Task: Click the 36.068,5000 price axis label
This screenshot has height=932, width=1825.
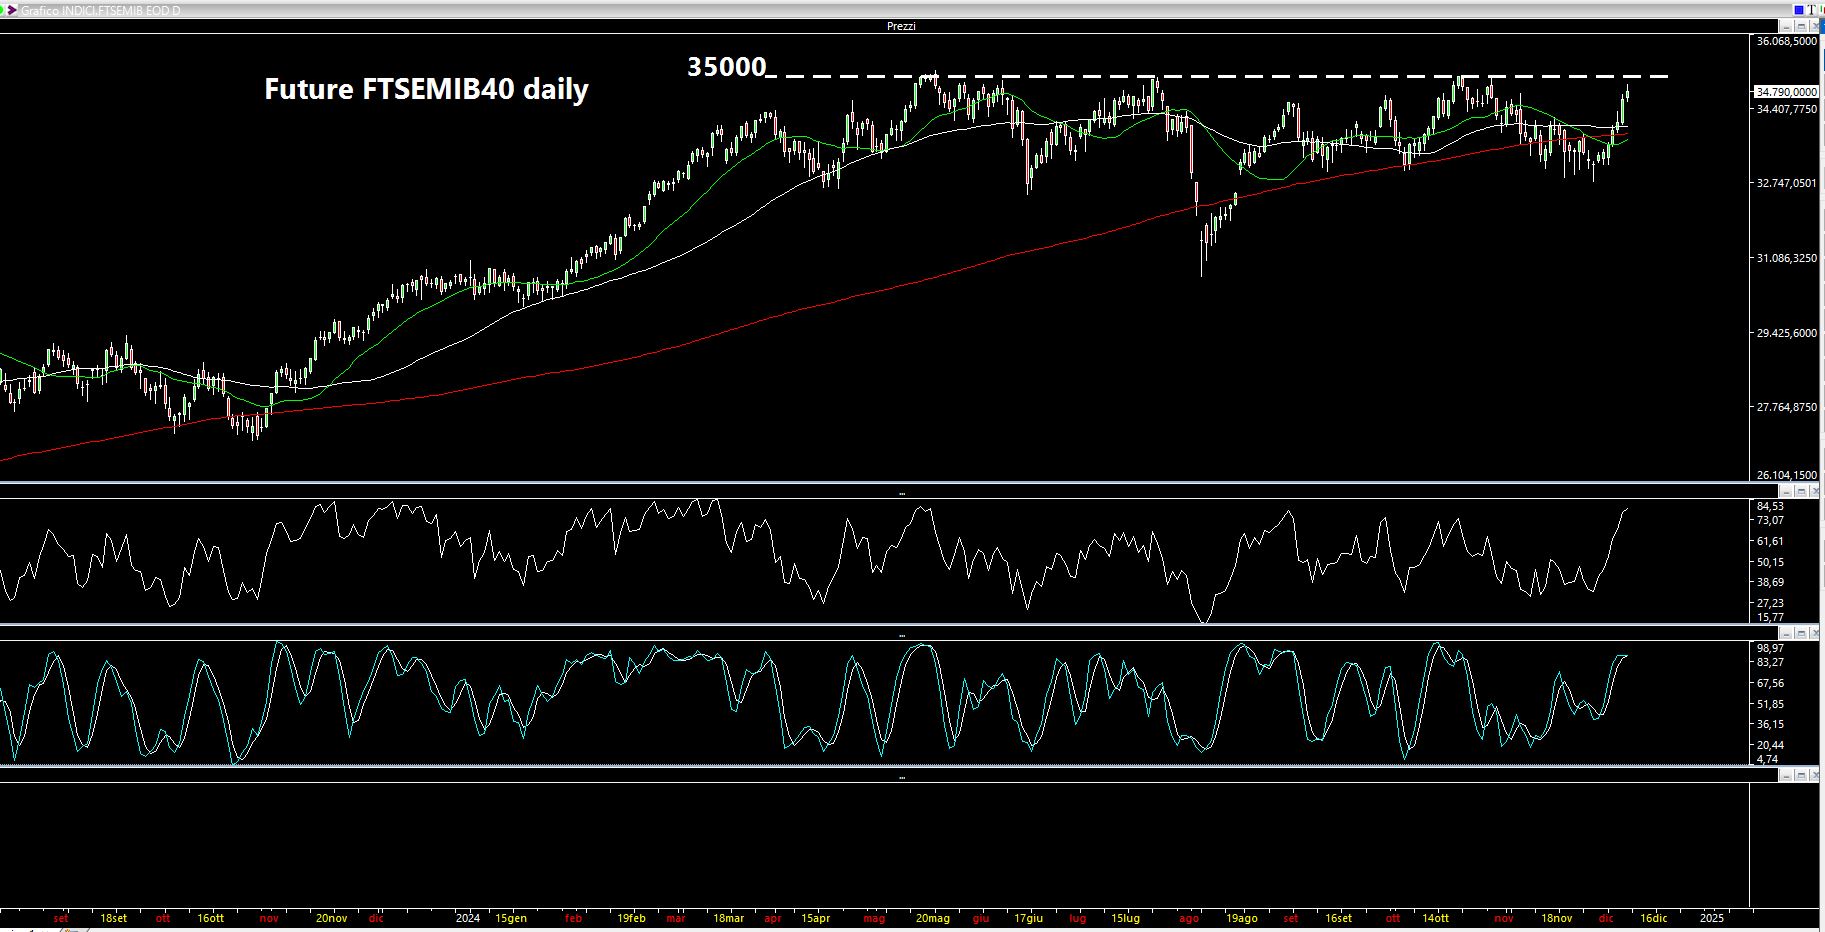Action: click(1787, 41)
